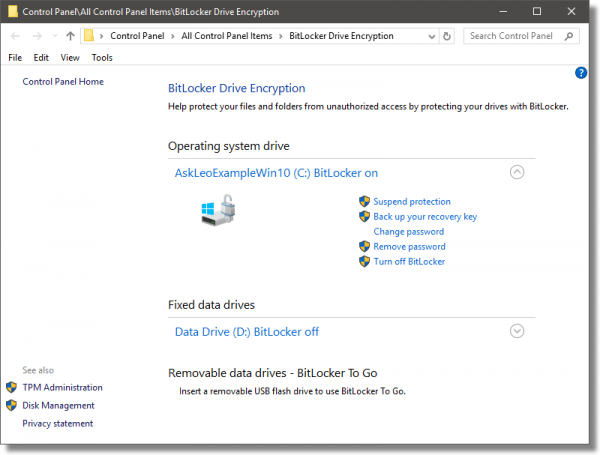600x455 pixels.
Task: Click 'Operating system drive' section heading
Action: pos(228,146)
